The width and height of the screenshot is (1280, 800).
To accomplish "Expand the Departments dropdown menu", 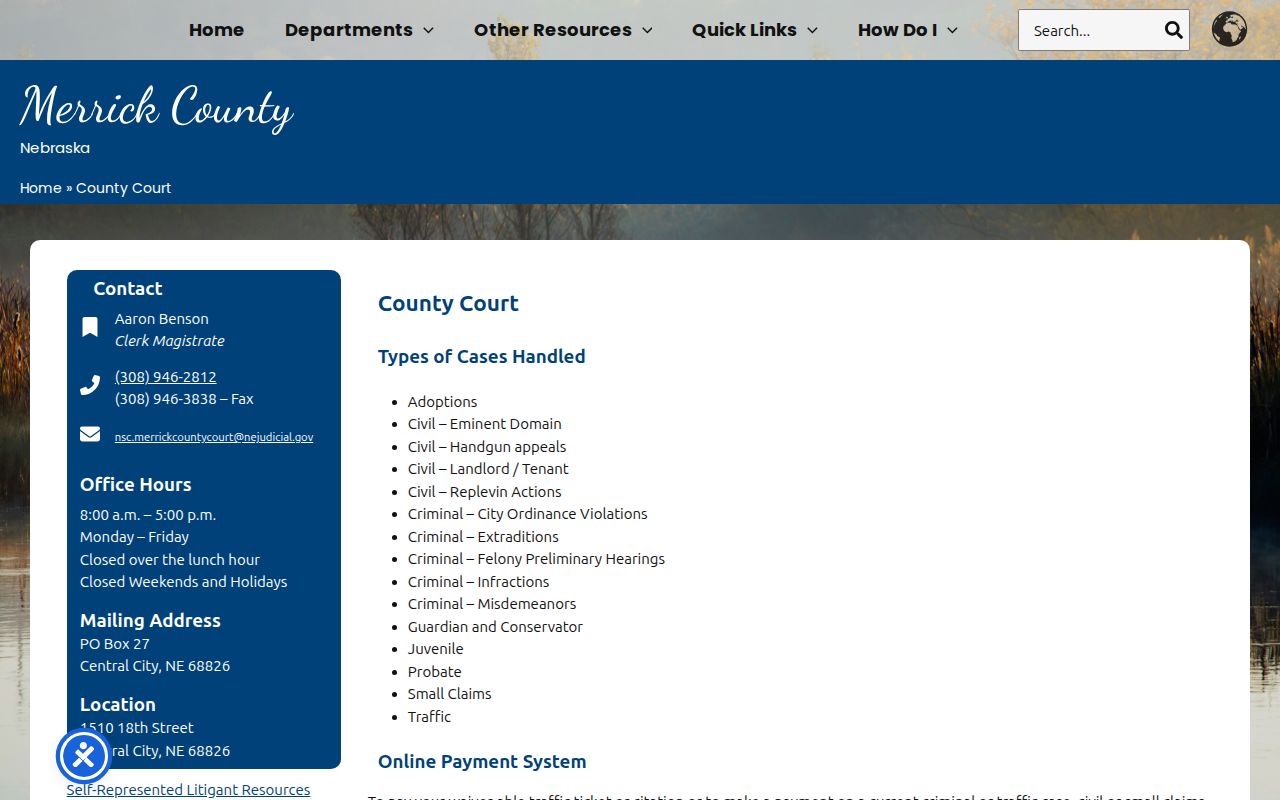I will pyautogui.click(x=359, y=30).
